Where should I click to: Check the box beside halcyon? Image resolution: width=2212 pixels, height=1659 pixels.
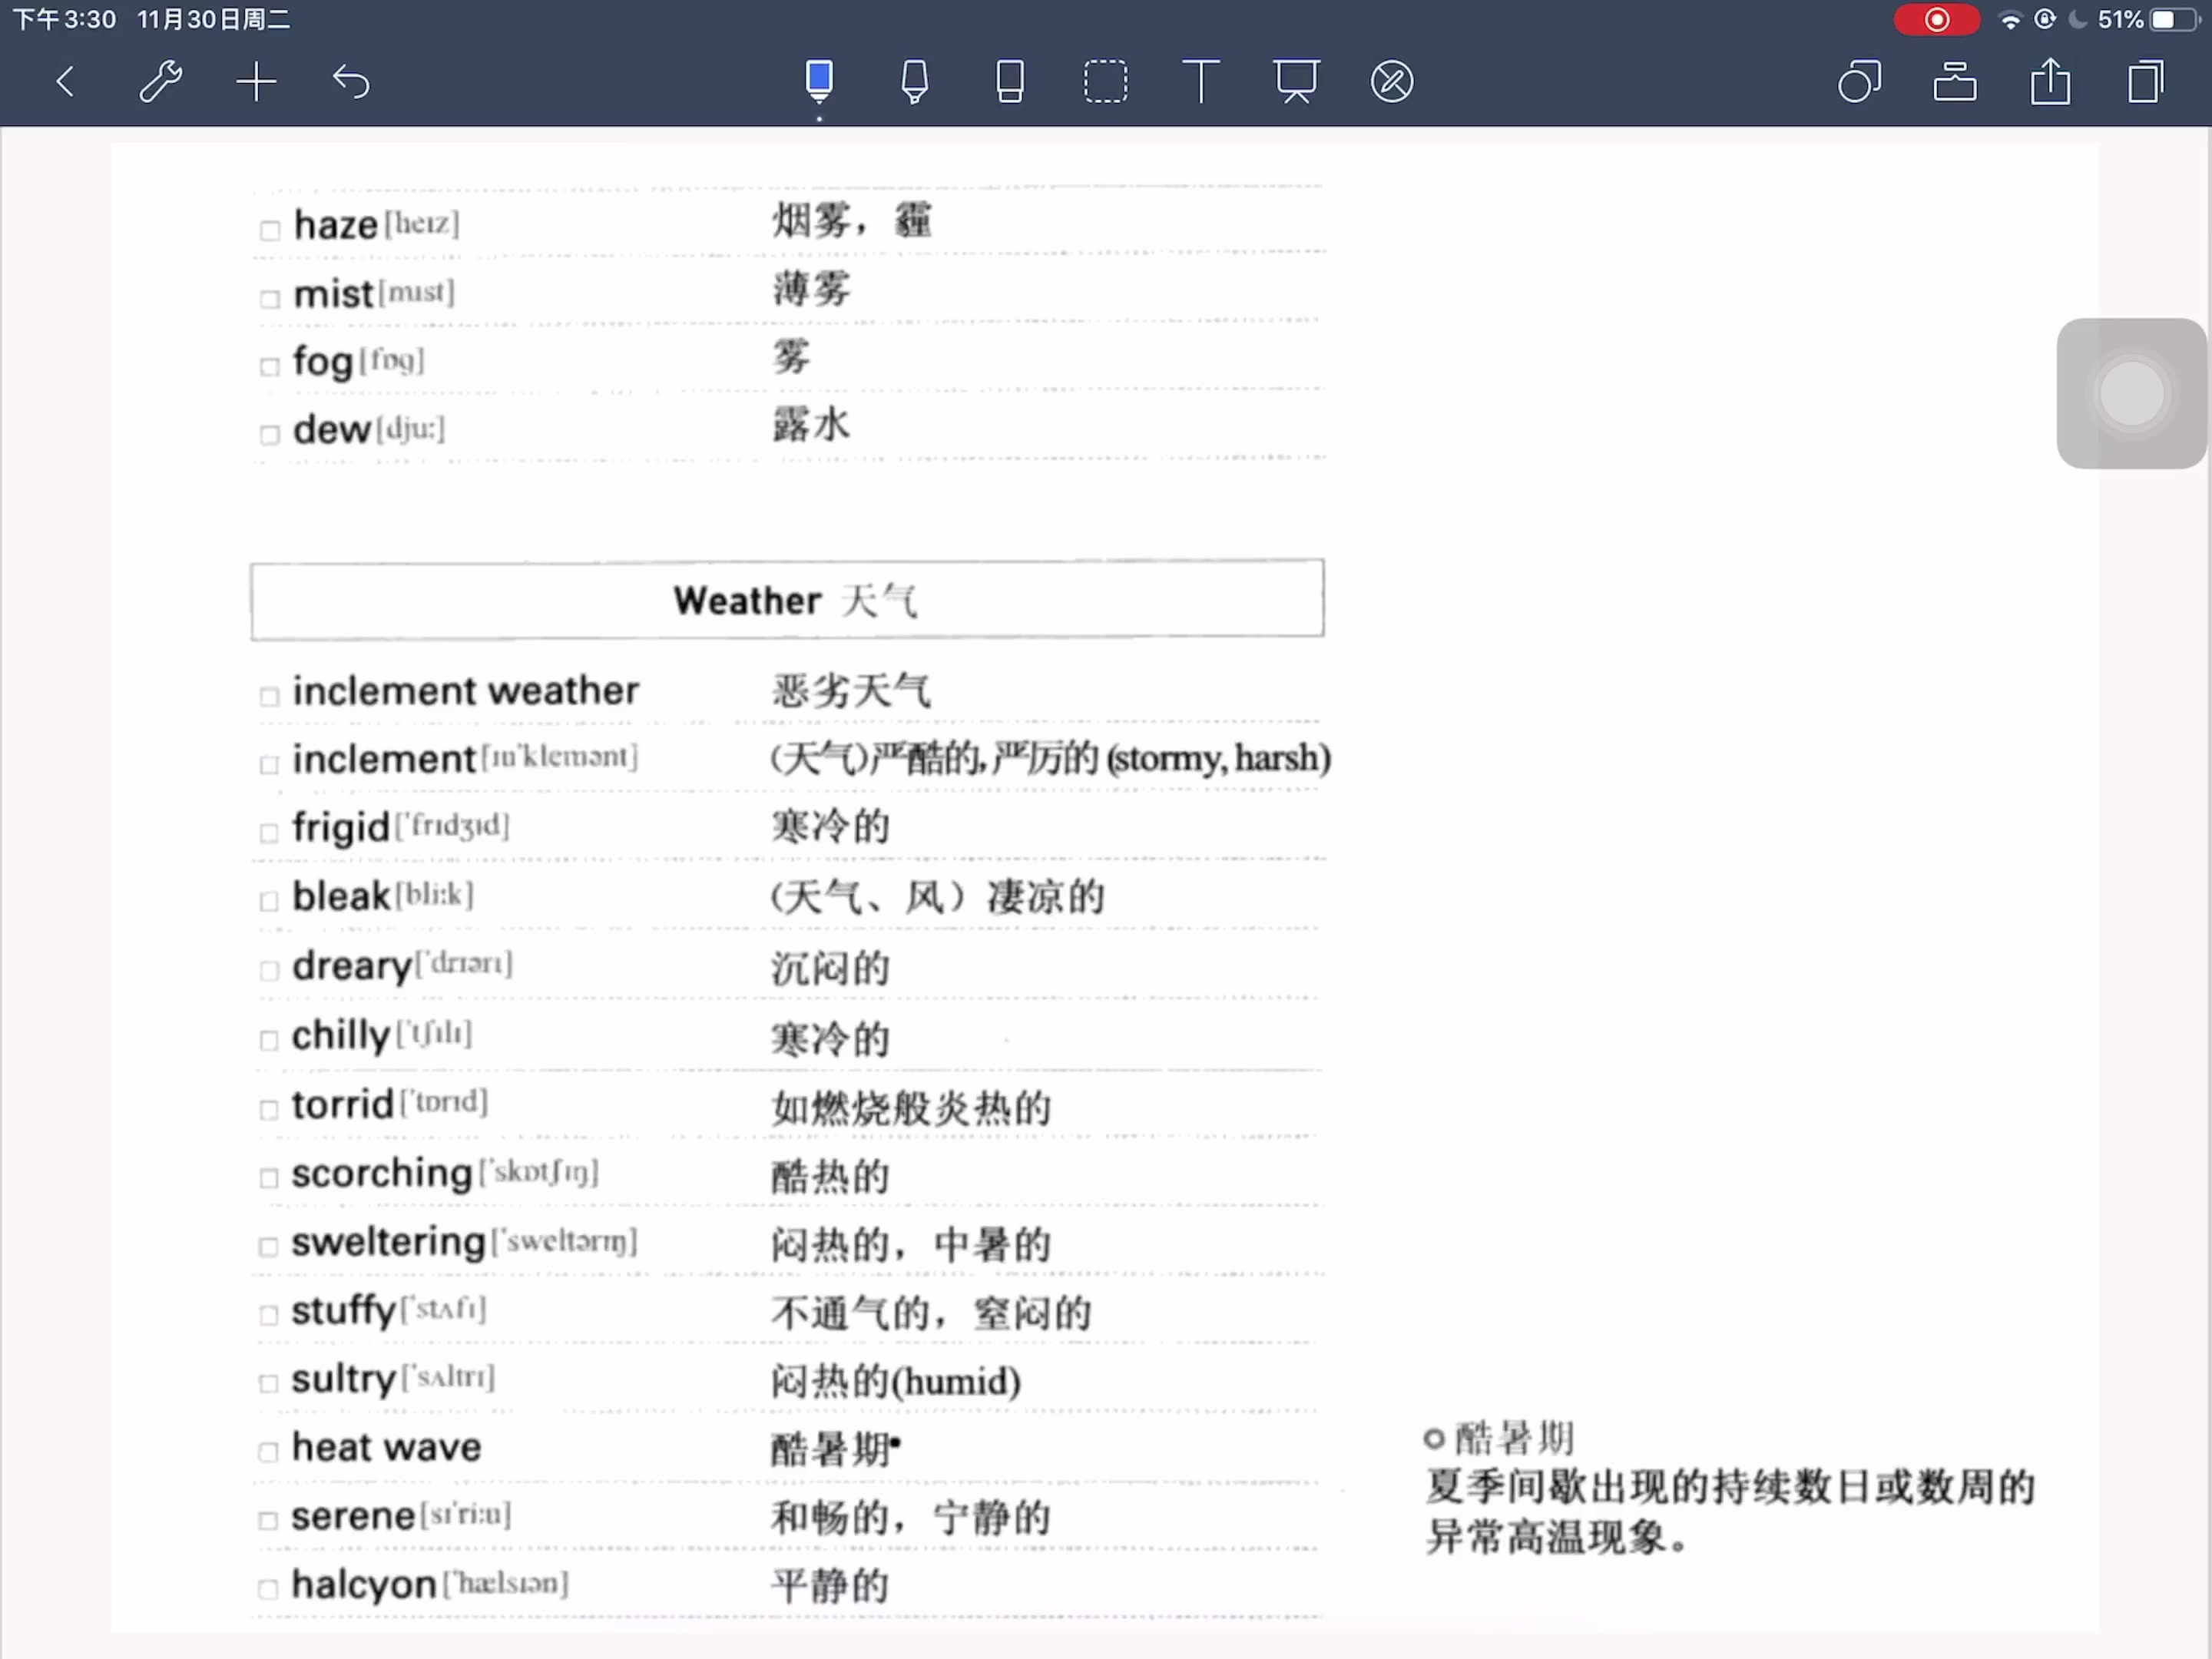tap(268, 1590)
